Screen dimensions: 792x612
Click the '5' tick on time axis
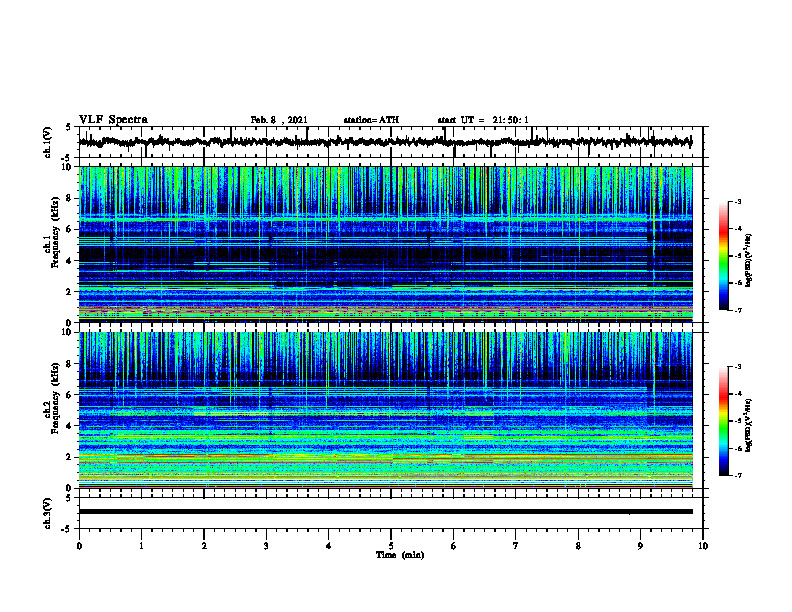(x=391, y=546)
